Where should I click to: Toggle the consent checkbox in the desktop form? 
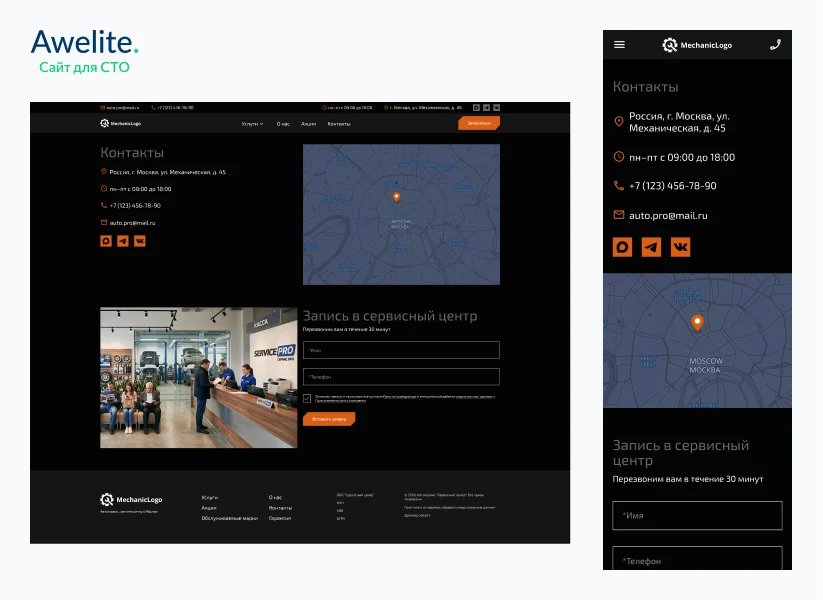point(307,398)
